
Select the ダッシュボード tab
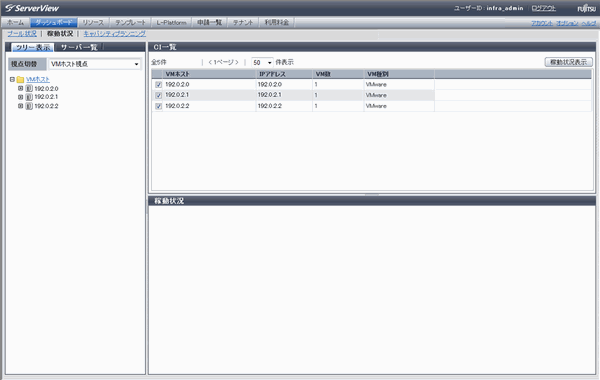point(54,23)
